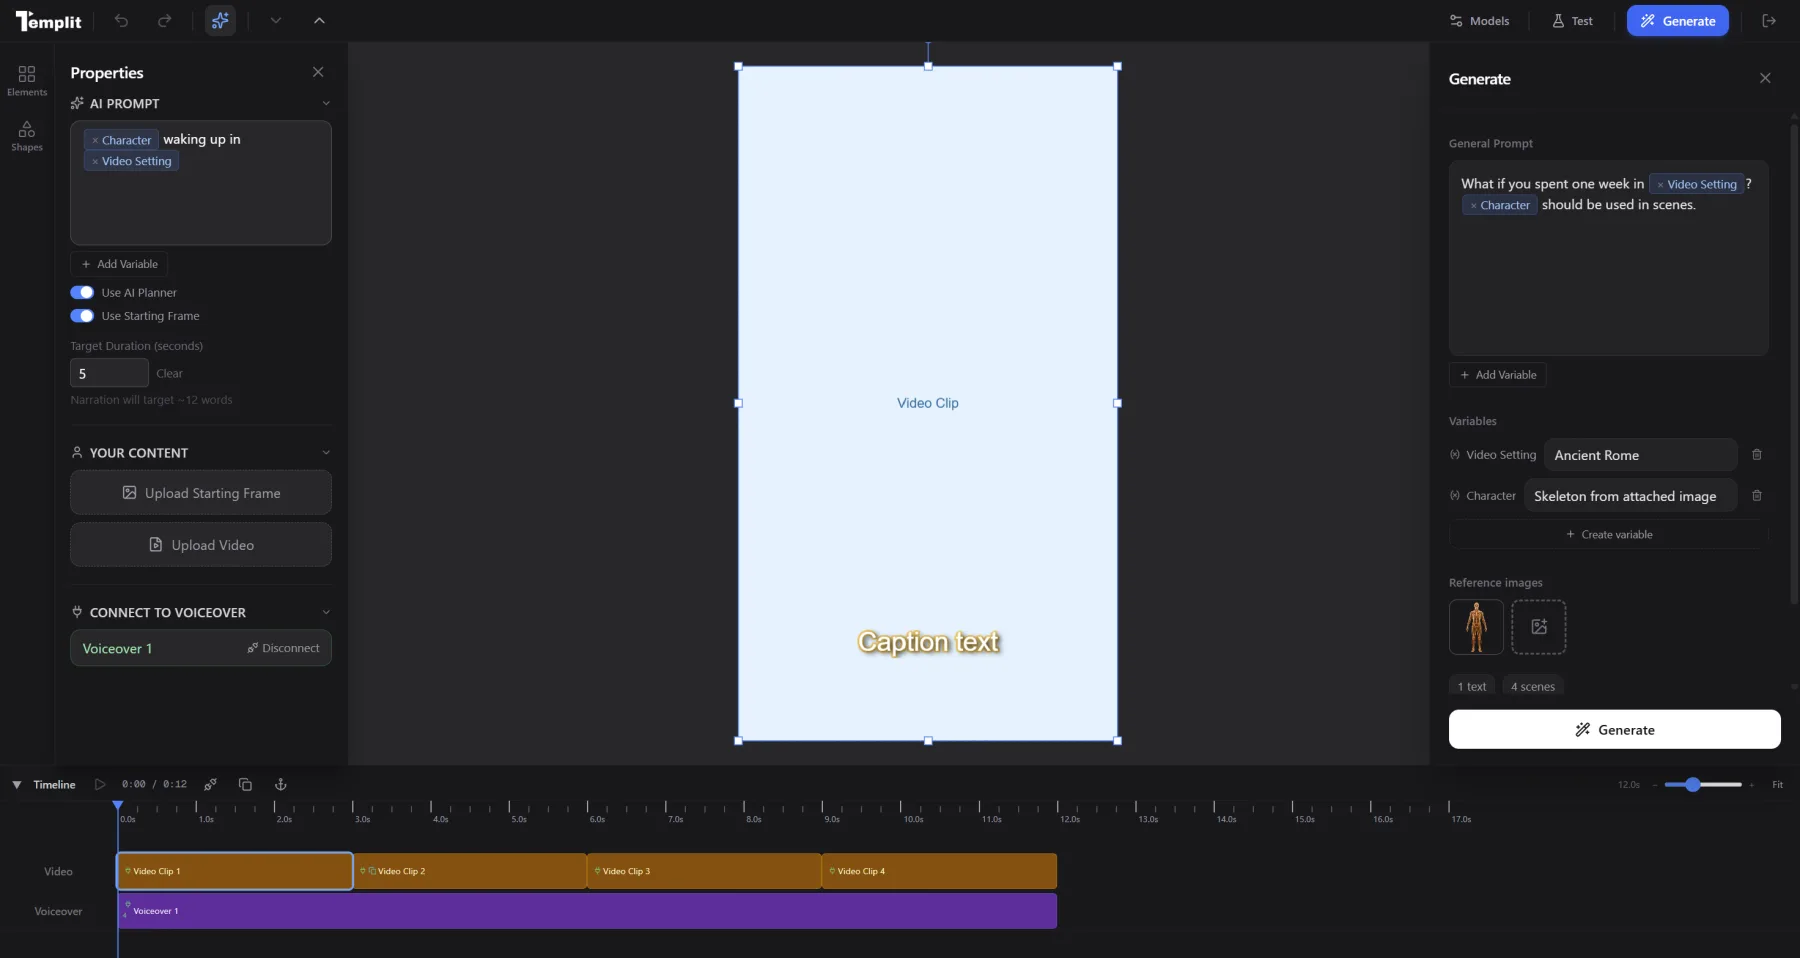Image resolution: width=1800 pixels, height=958 pixels.
Task: Click the 4 scenes chip
Action: coord(1533,686)
